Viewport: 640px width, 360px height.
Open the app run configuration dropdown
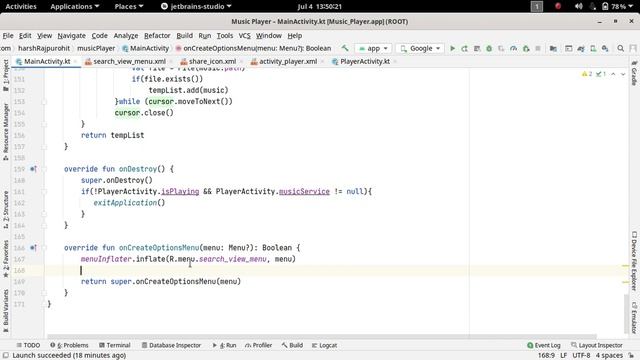pyautogui.click(x=373, y=48)
